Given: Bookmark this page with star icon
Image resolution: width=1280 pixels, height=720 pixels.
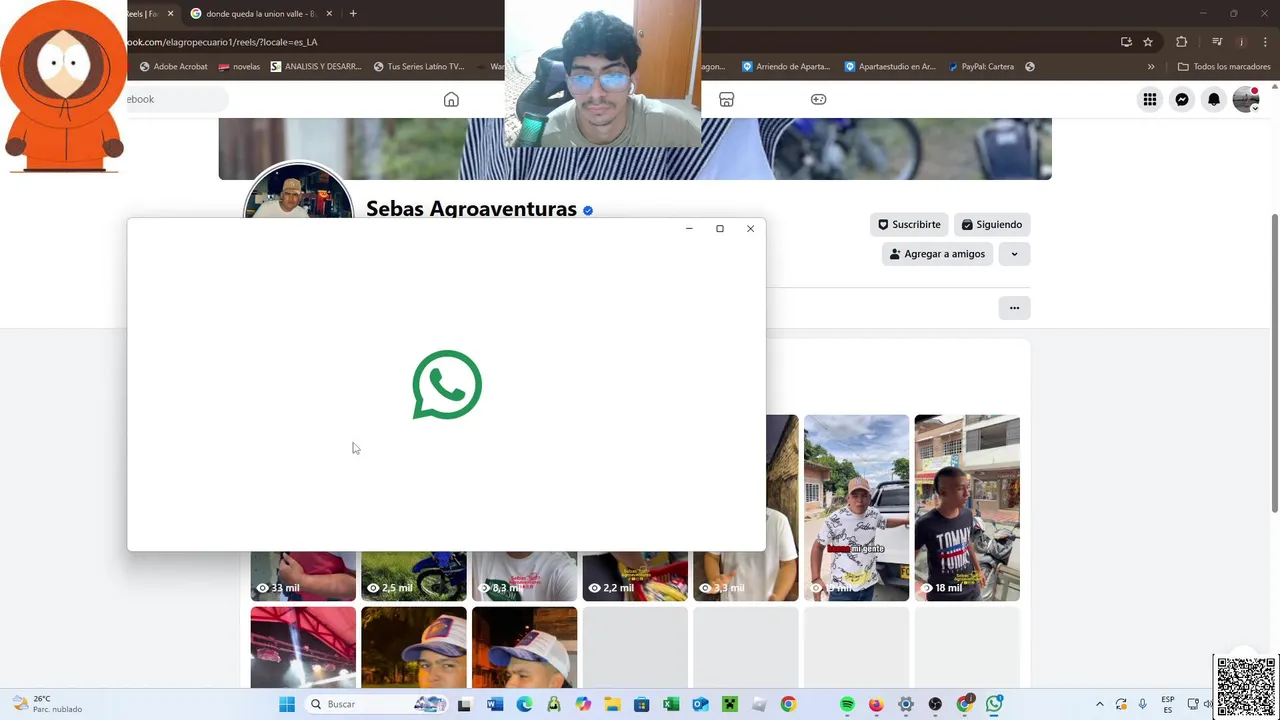Looking at the screenshot, I should [1148, 42].
